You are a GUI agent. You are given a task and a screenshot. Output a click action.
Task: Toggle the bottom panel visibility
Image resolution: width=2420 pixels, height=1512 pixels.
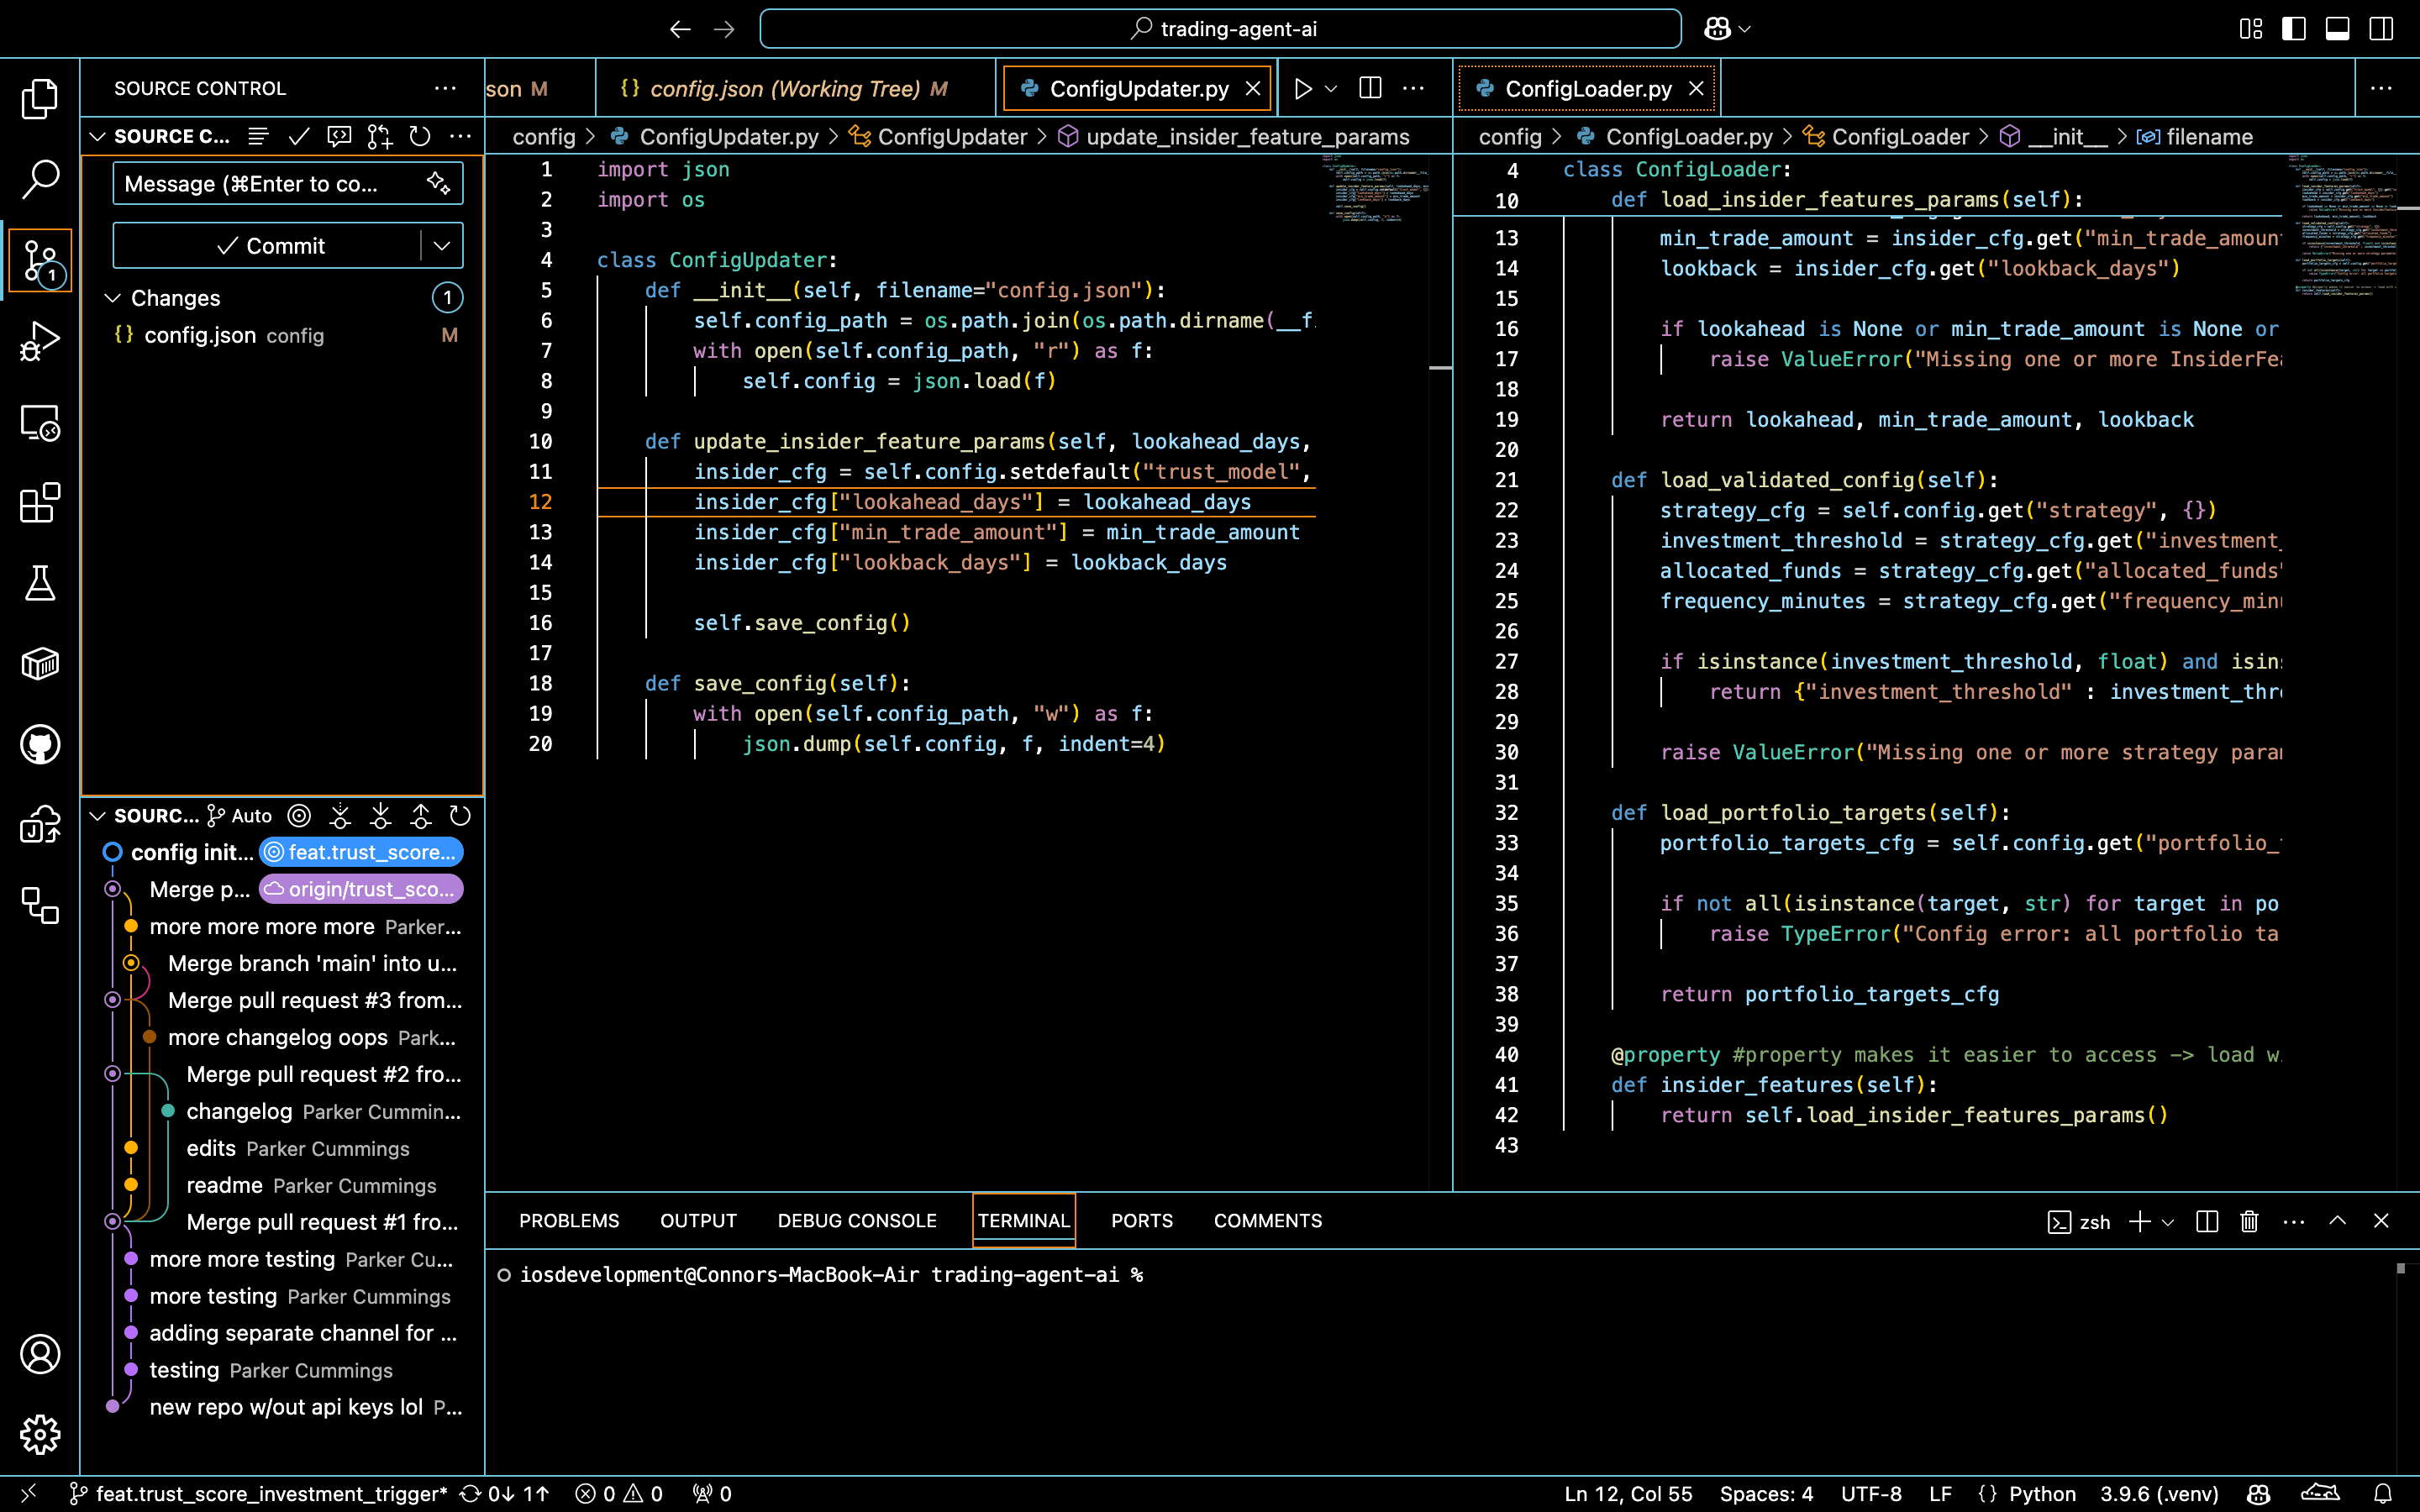coord(2337,29)
